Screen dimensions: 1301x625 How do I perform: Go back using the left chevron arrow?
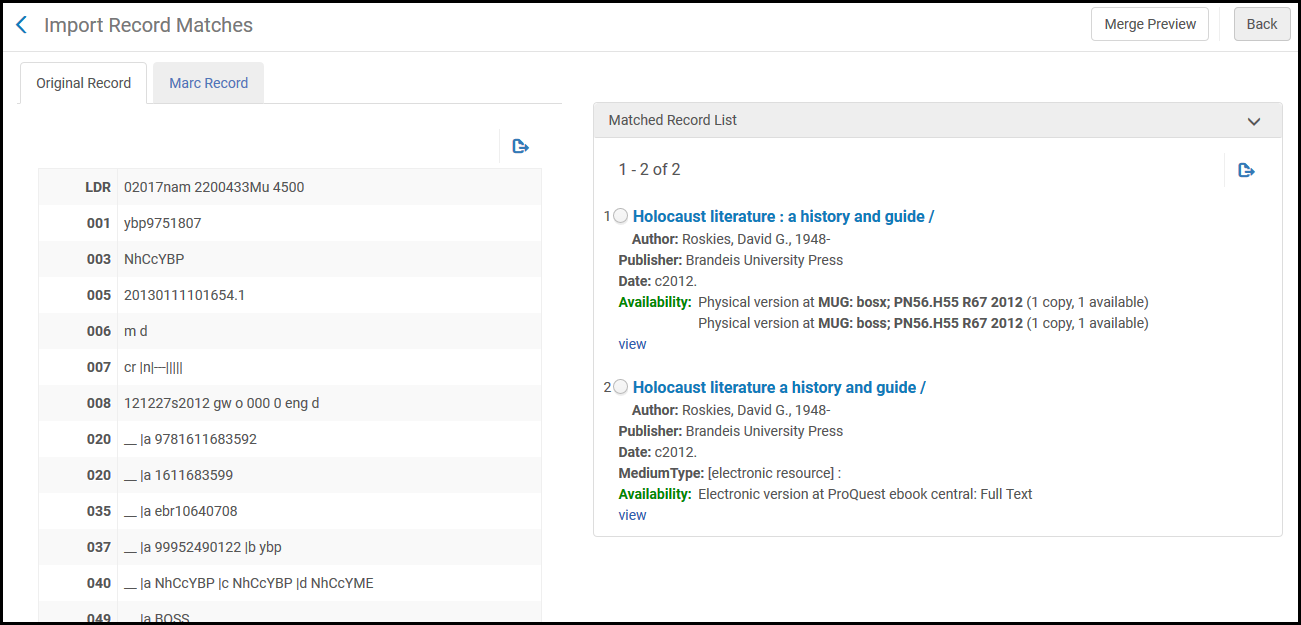(21, 25)
